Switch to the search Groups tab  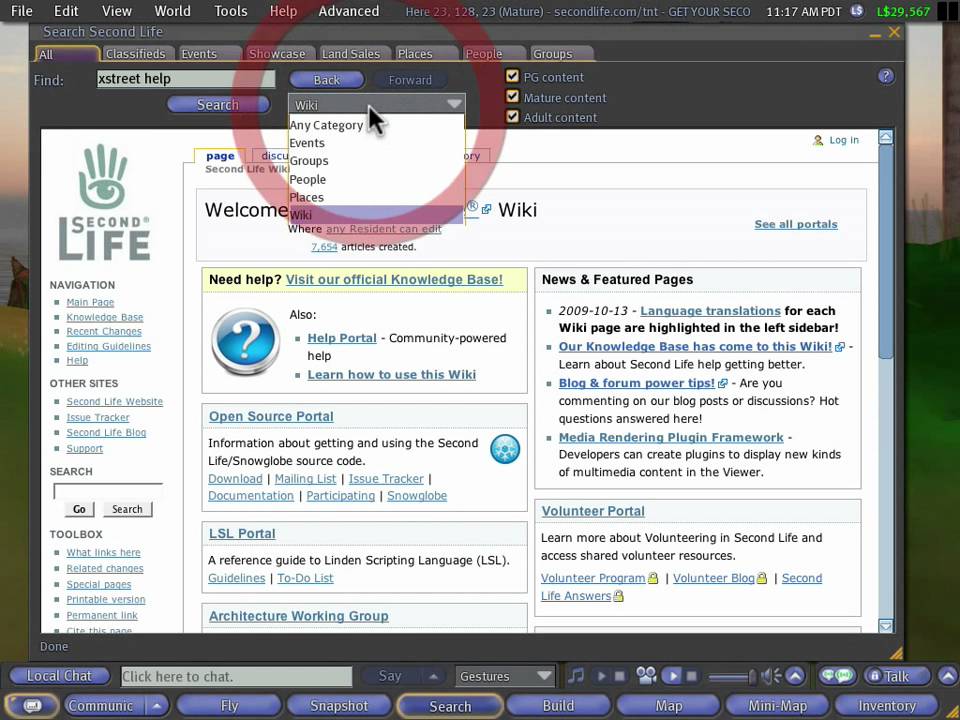click(560, 54)
